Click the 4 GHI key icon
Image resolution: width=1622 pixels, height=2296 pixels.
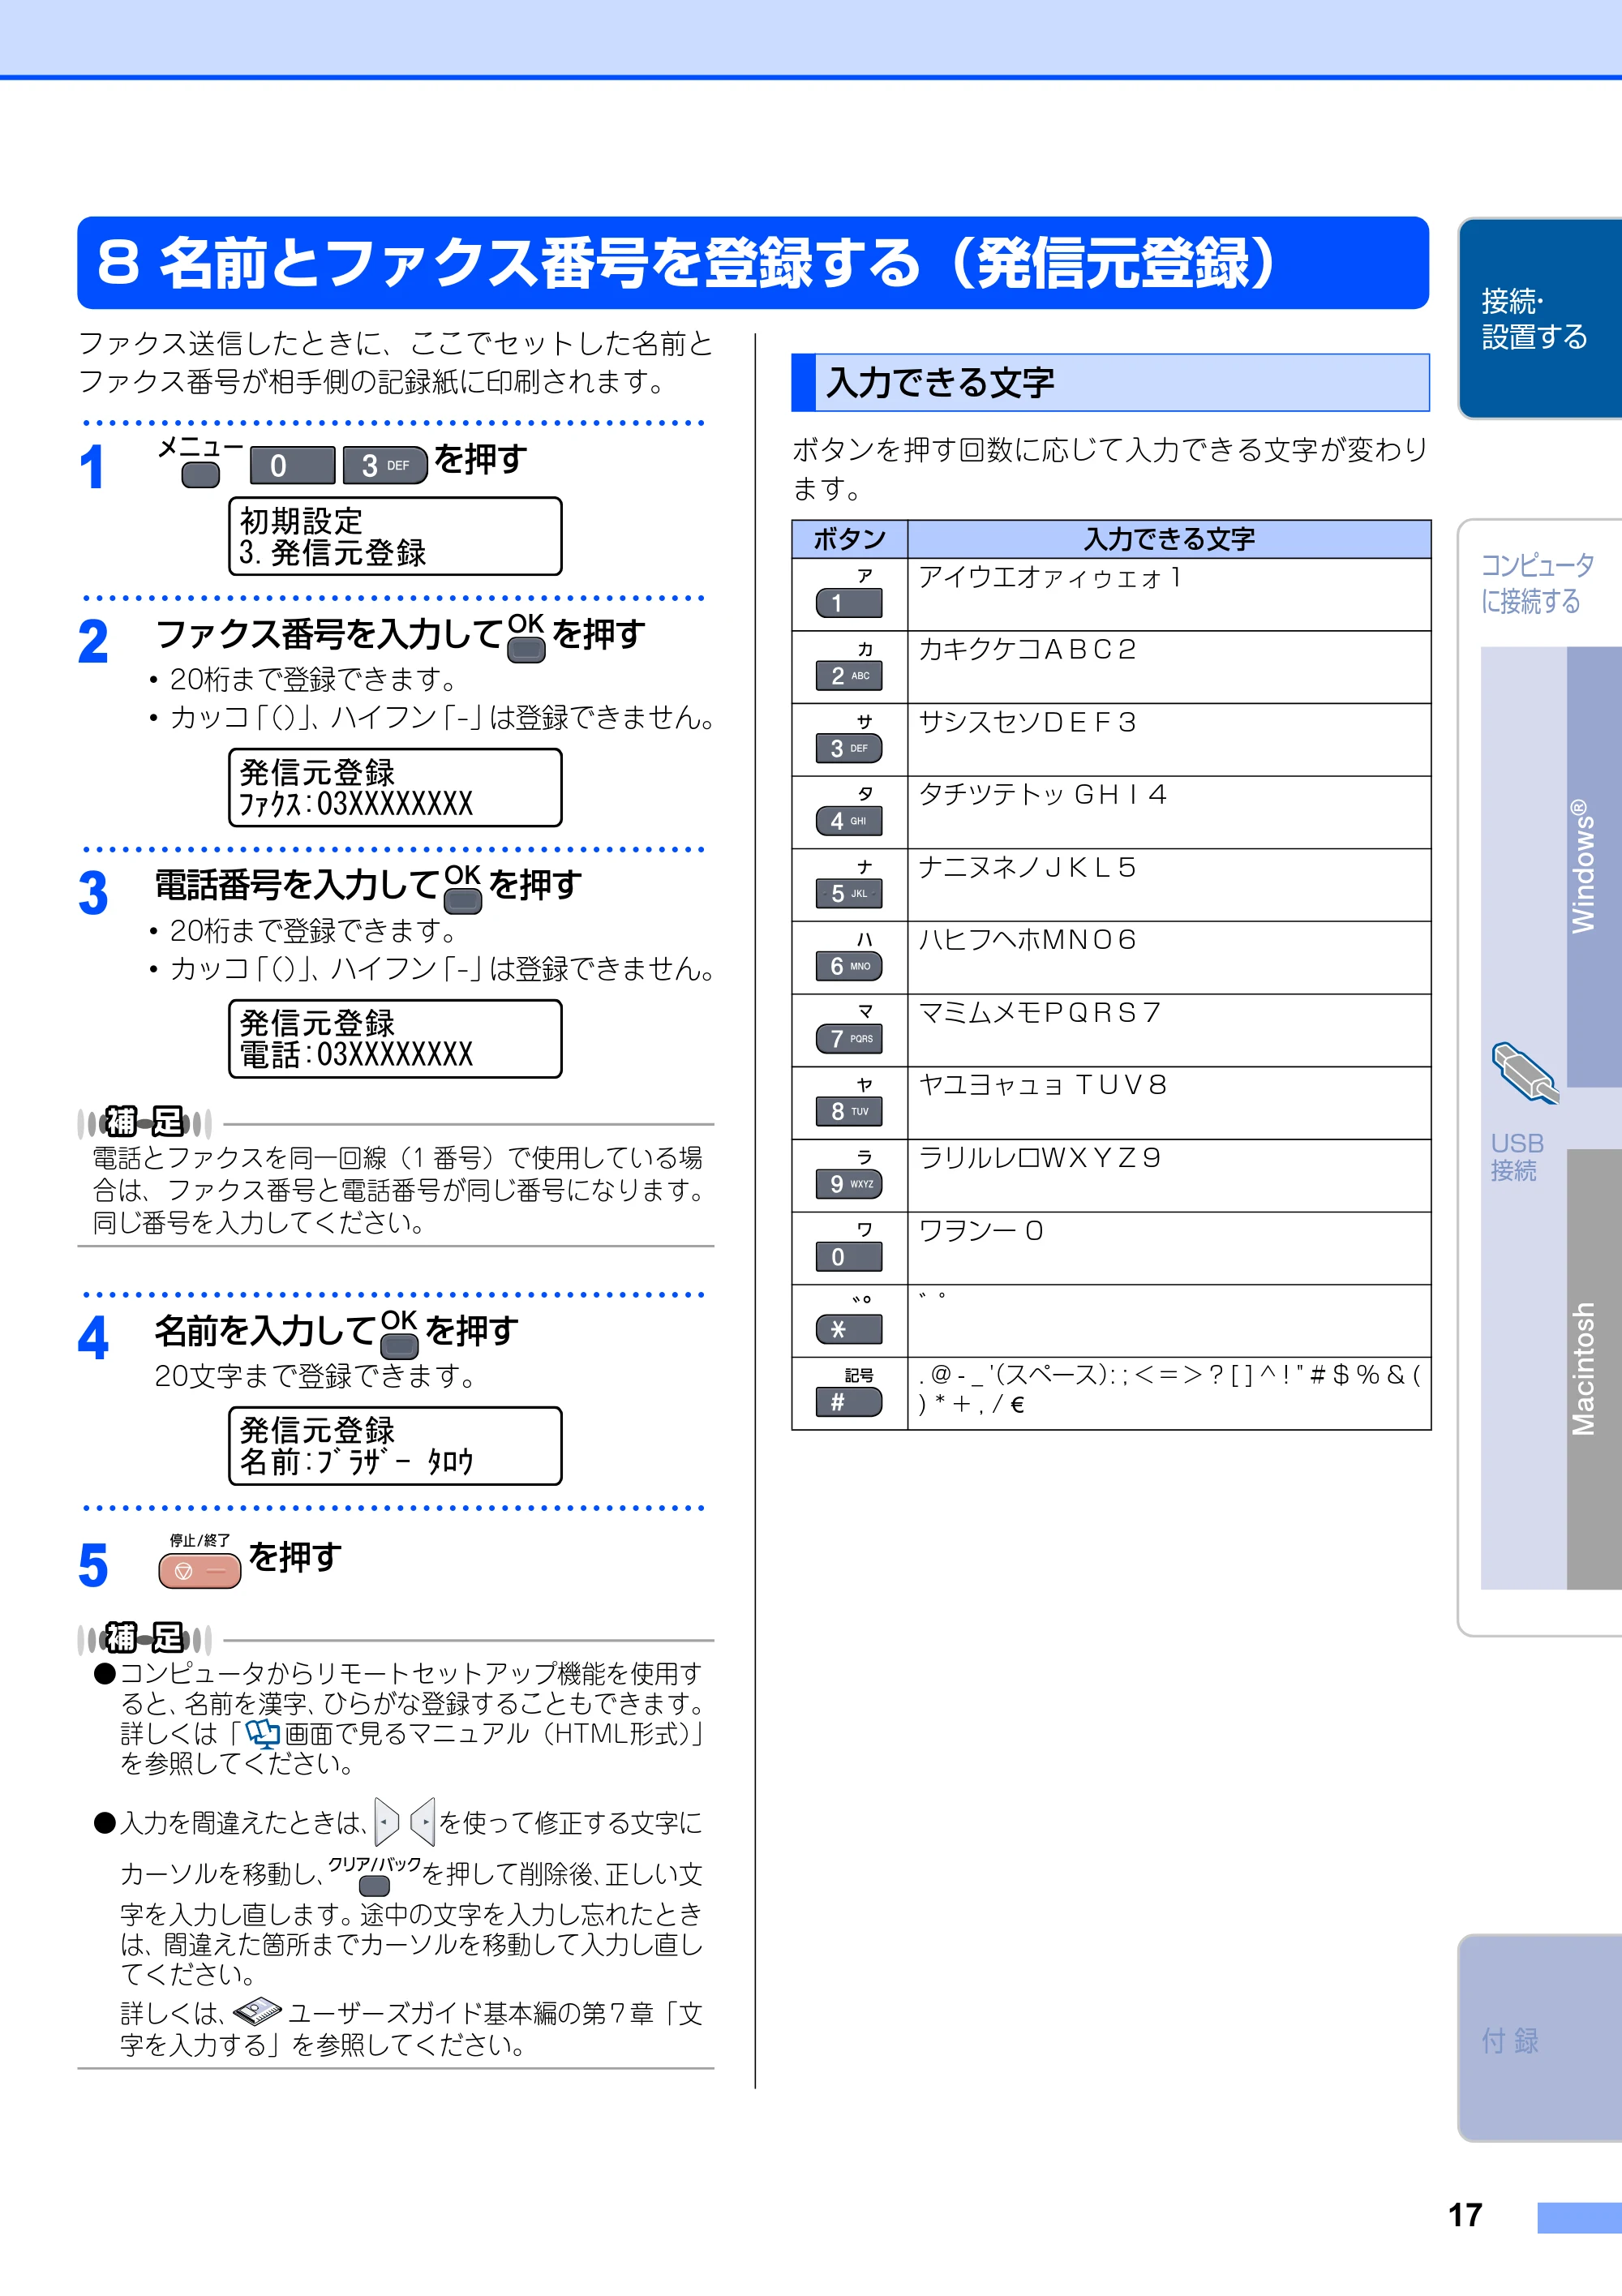(849, 821)
